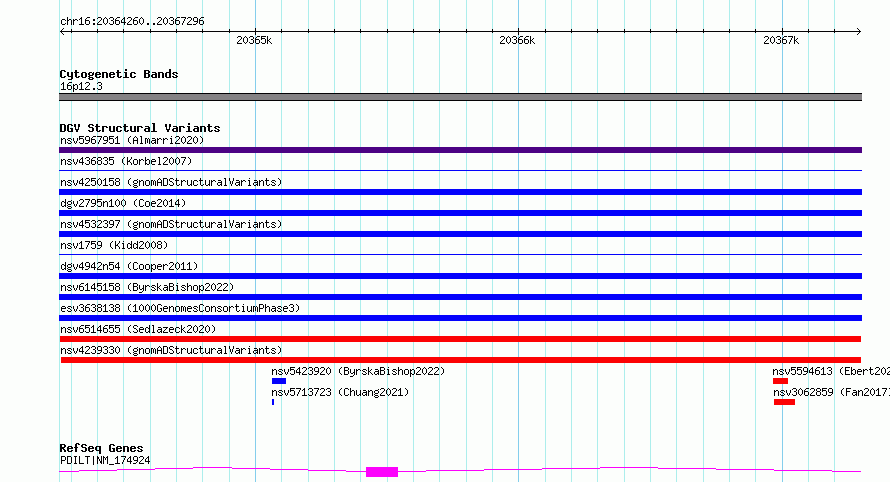Click the 20365k ruler tick label
Viewport: 890px width, 482px height.
254,40
